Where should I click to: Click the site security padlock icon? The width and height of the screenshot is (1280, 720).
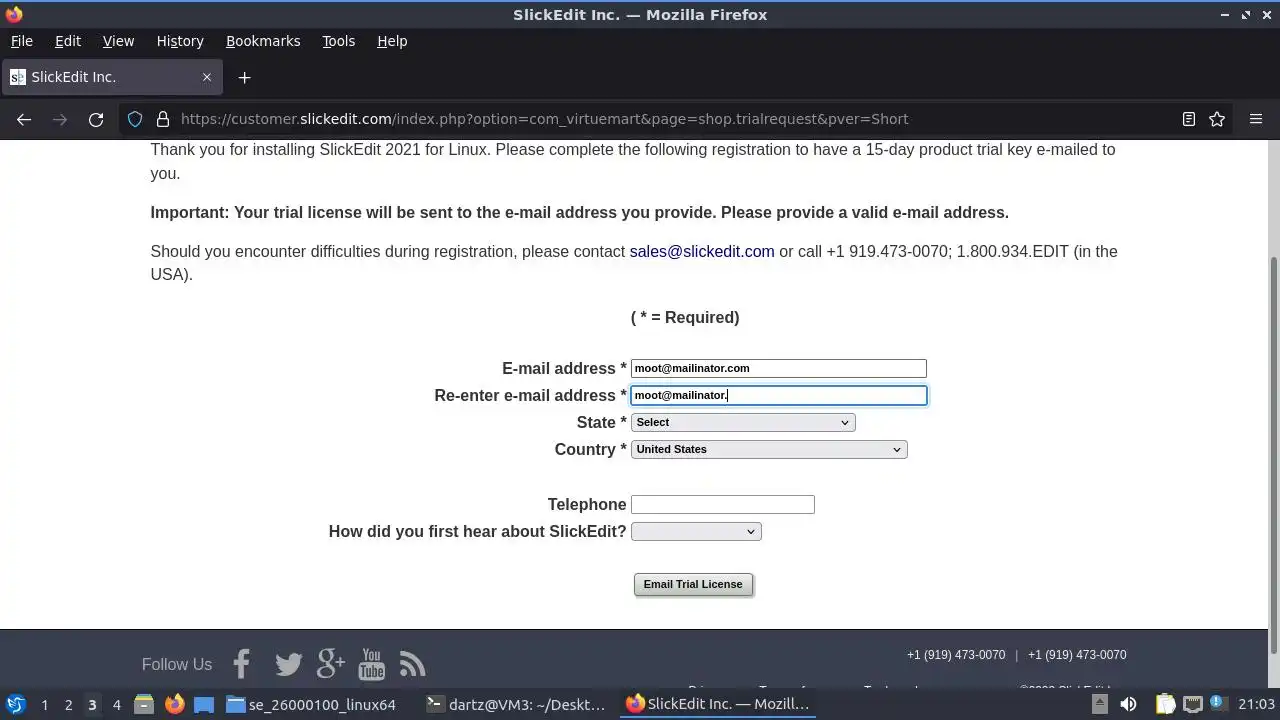[x=163, y=119]
